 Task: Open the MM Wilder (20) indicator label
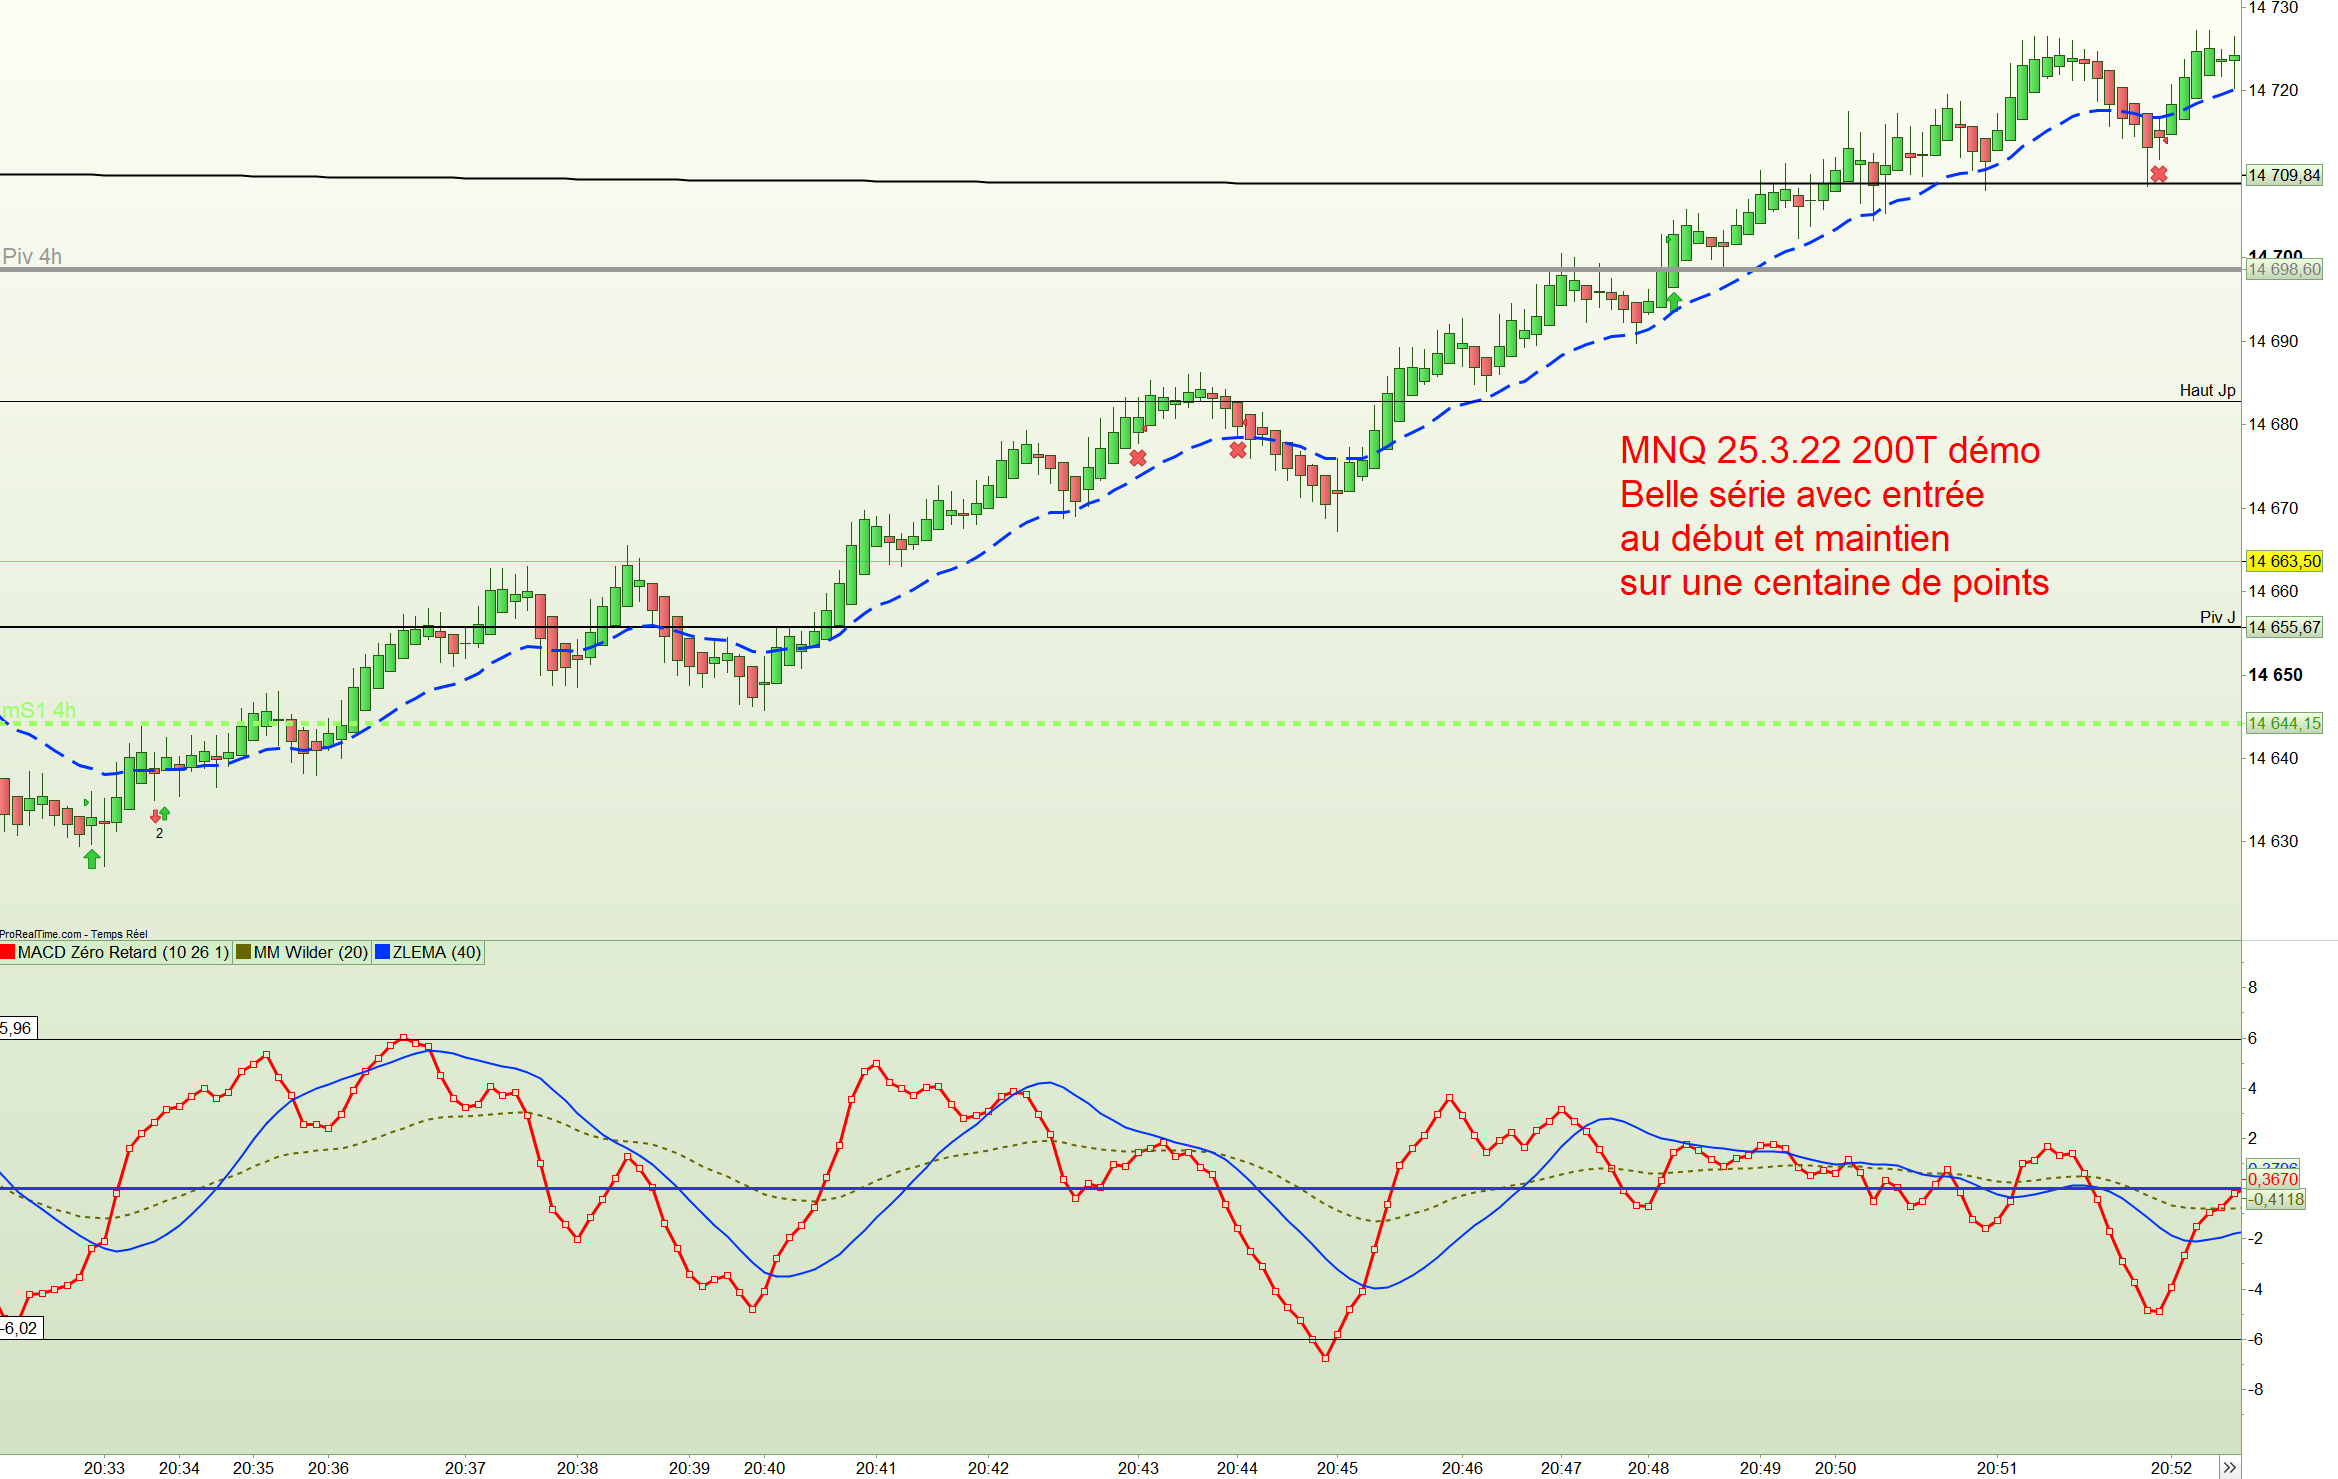pyautogui.click(x=310, y=952)
